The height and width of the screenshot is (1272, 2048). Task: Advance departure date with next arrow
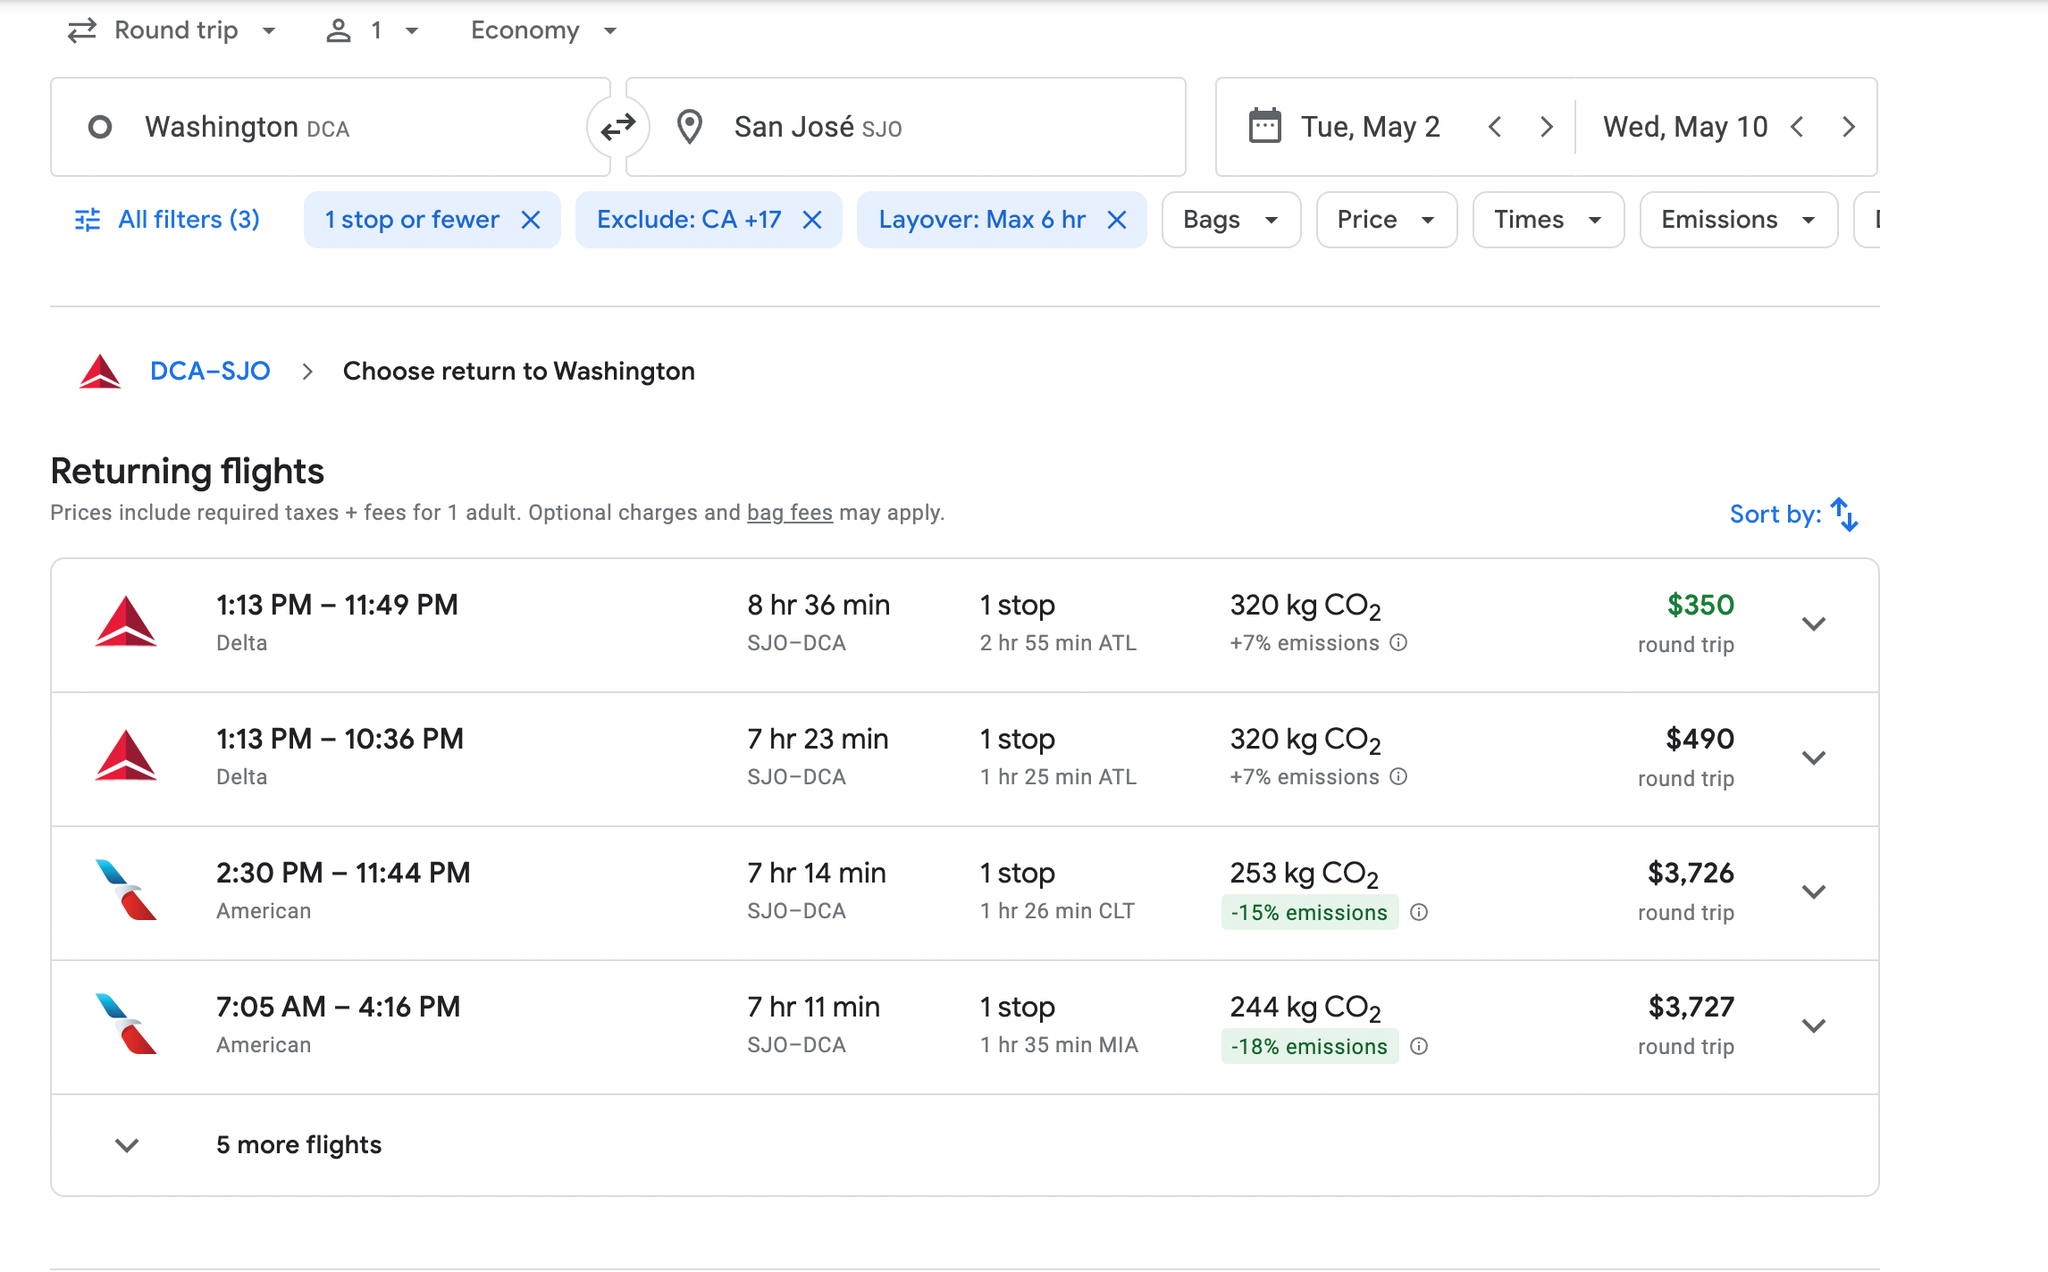(x=1546, y=127)
